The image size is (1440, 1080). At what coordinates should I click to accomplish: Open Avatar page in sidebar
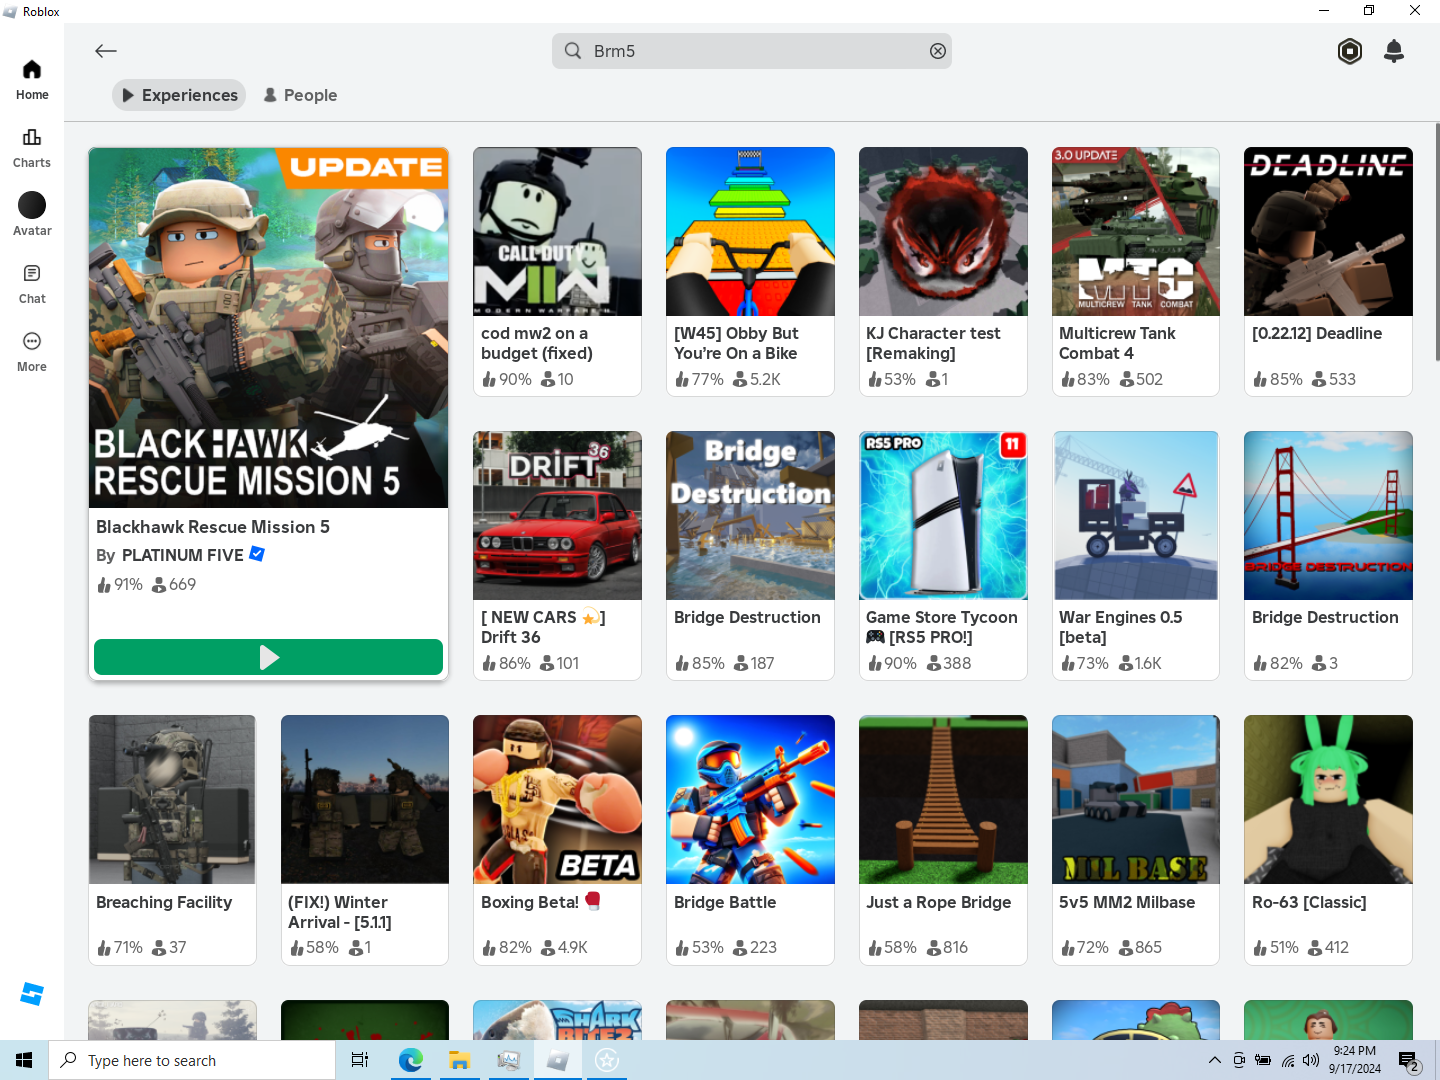pyautogui.click(x=32, y=215)
